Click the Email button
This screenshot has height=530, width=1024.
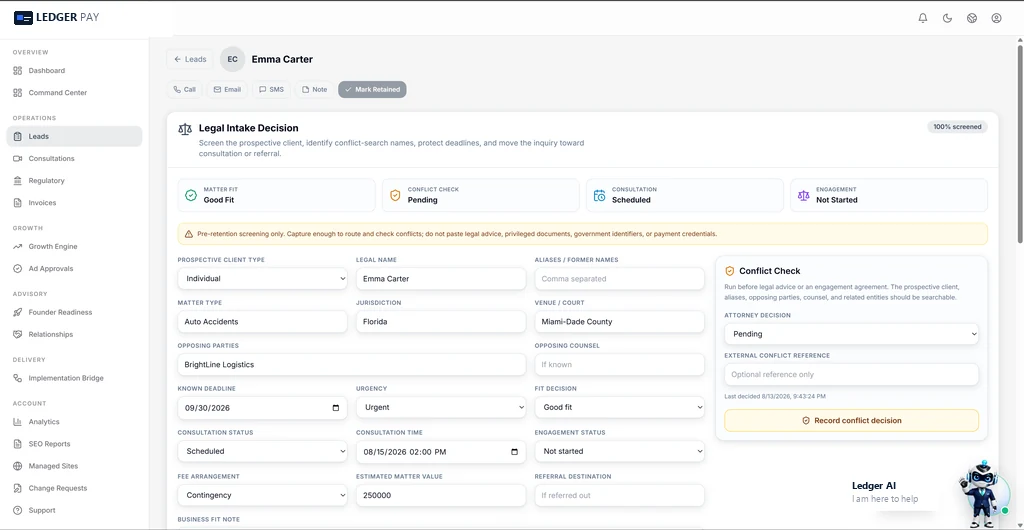(x=227, y=89)
